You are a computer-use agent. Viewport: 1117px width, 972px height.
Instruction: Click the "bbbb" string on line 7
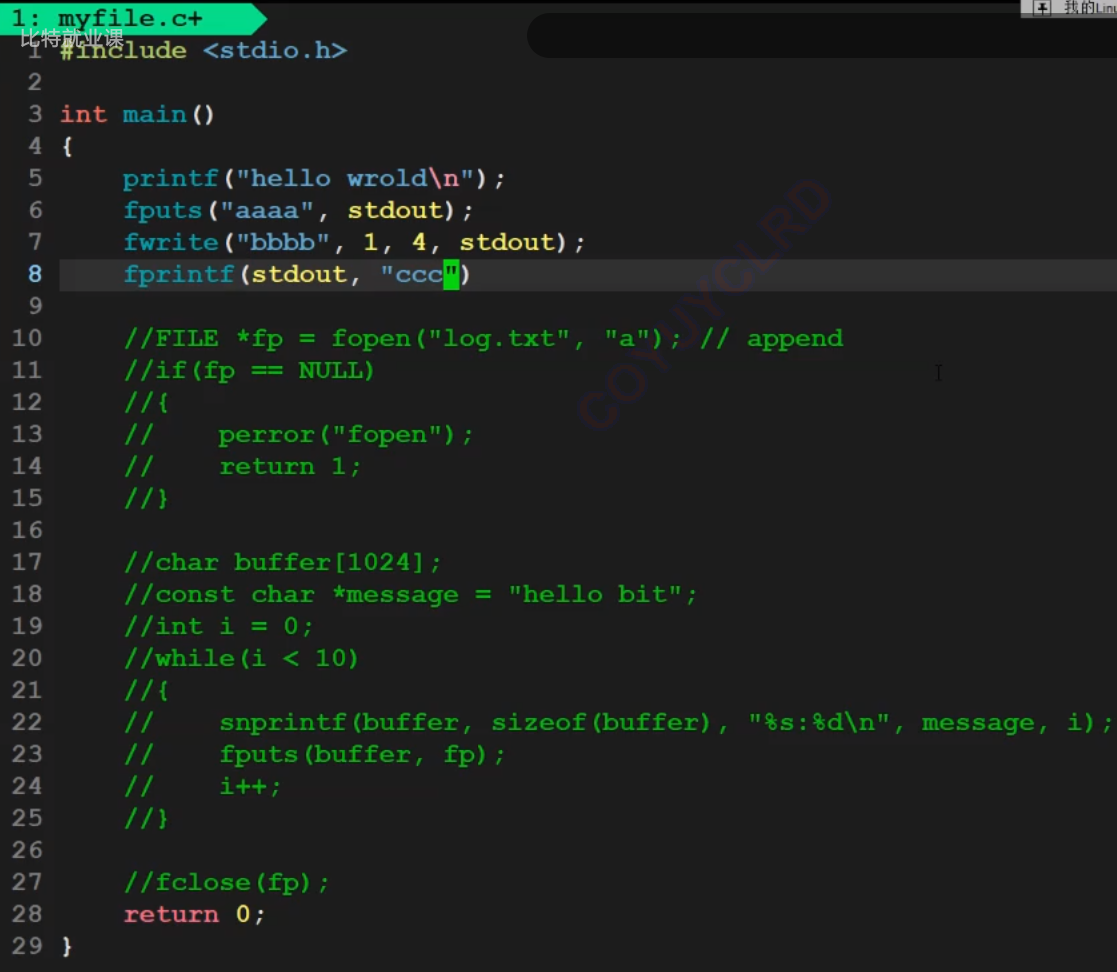[x=283, y=242]
